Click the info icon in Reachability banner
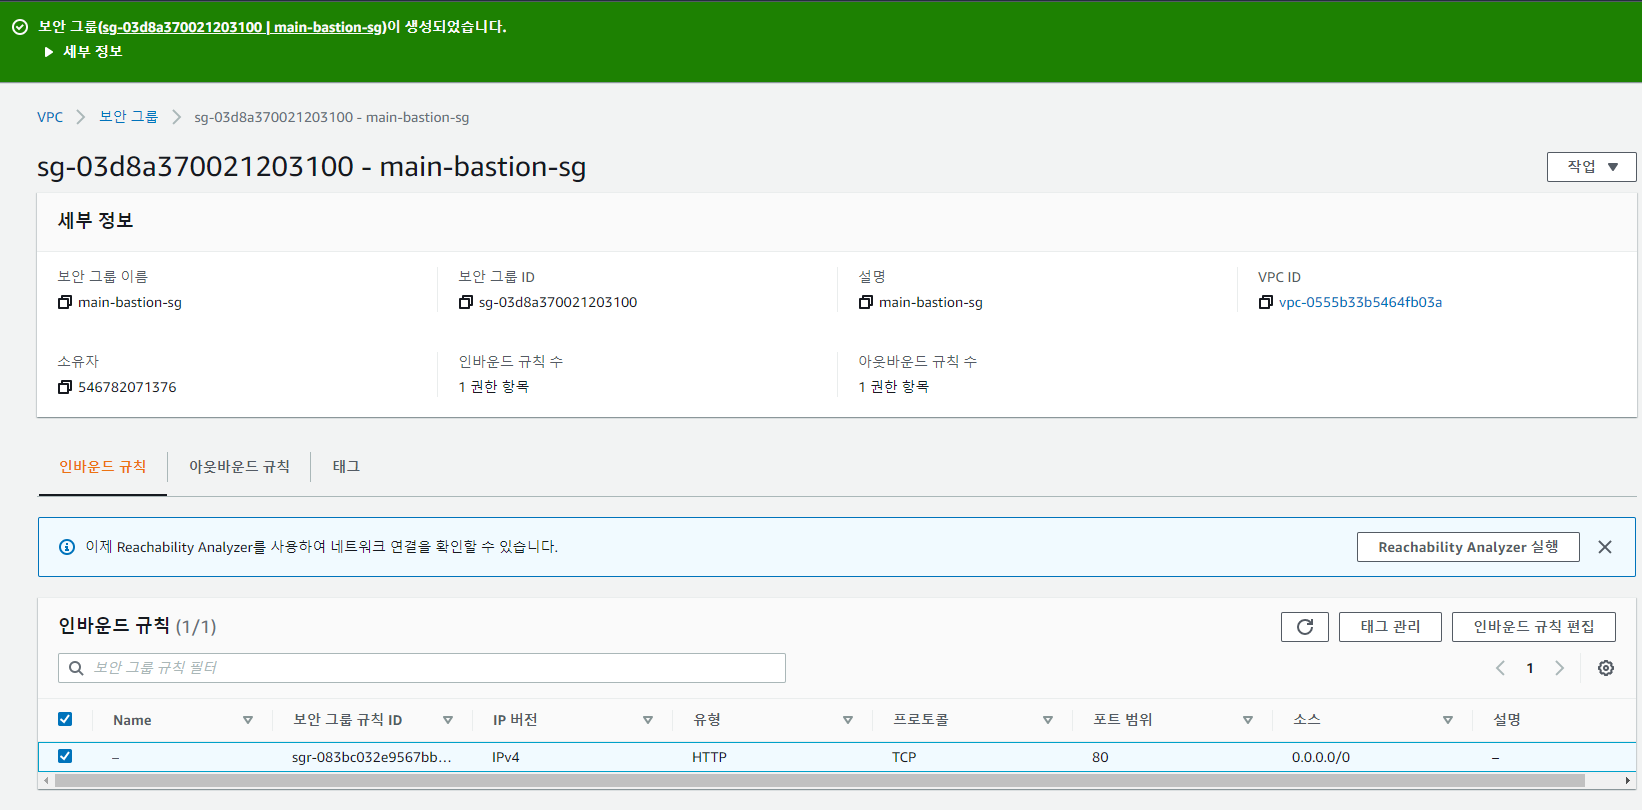This screenshot has height=810, width=1642. coord(67,547)
